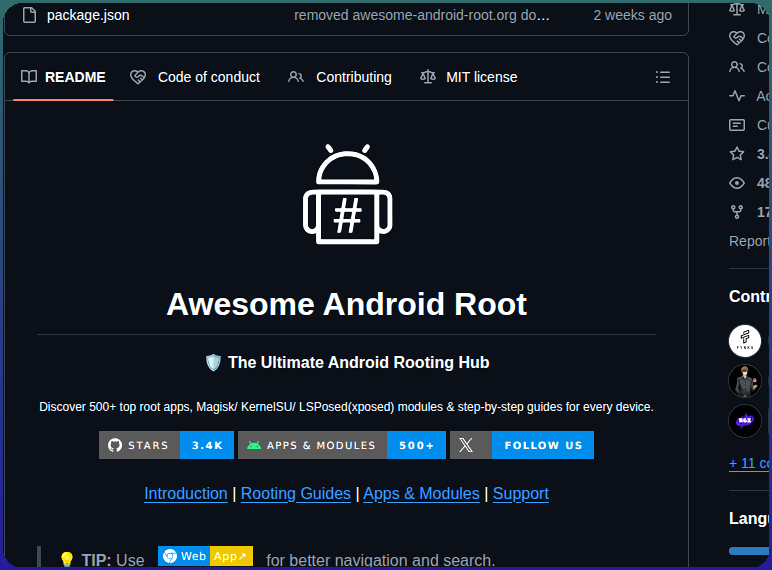Viewport: 772px width, 570px height.
Task: Open the package.json file link
Action: [88, 15]
